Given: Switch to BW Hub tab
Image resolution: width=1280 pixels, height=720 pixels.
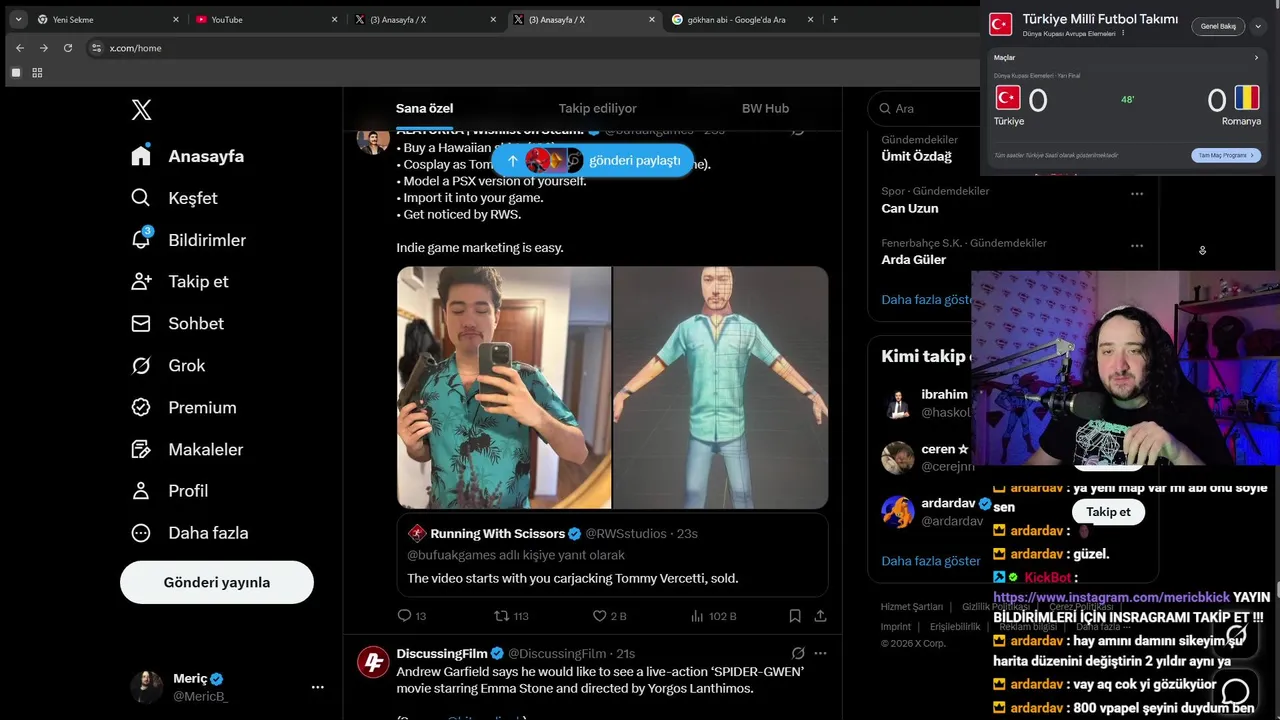Looking at the screenshot, I should tap(765, 108).
